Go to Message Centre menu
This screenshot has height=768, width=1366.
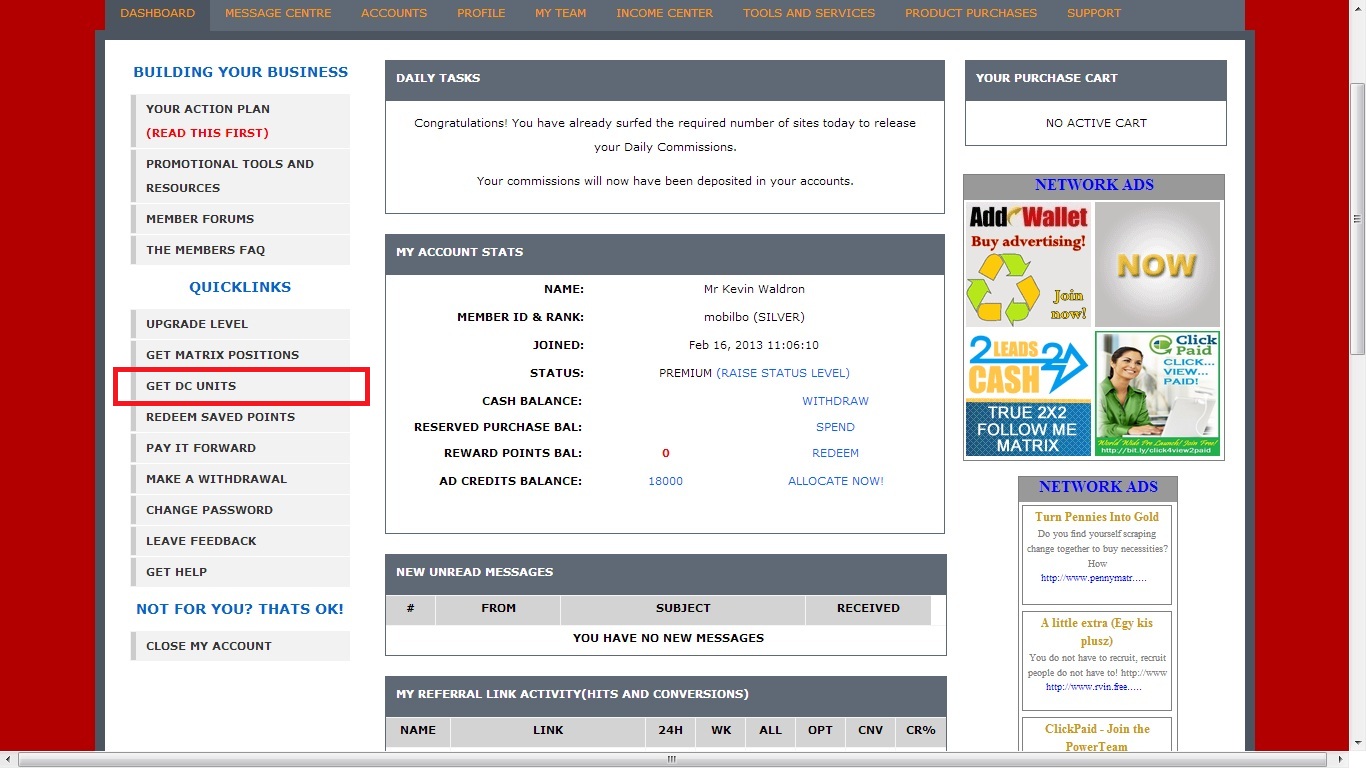pos(277,13)
